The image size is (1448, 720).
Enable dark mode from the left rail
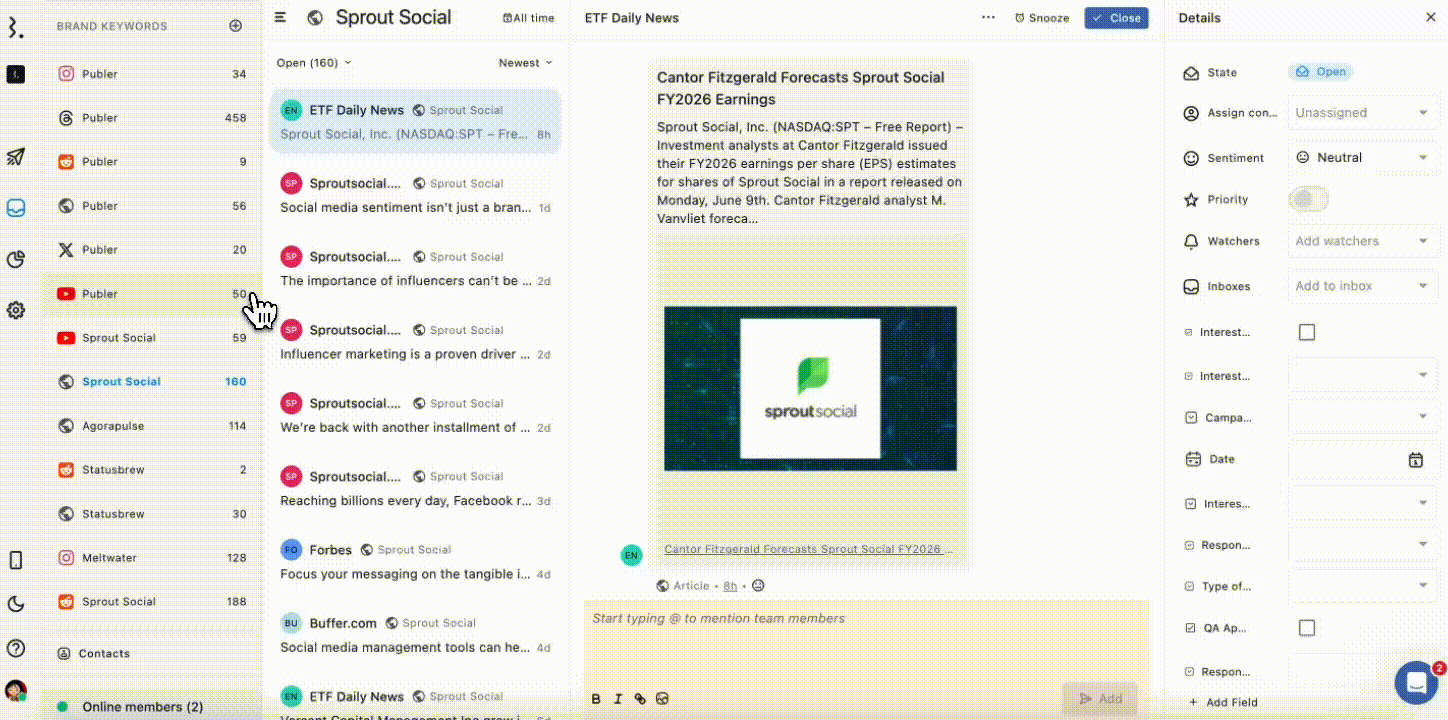pyautogui.click(x=16, y=601)
